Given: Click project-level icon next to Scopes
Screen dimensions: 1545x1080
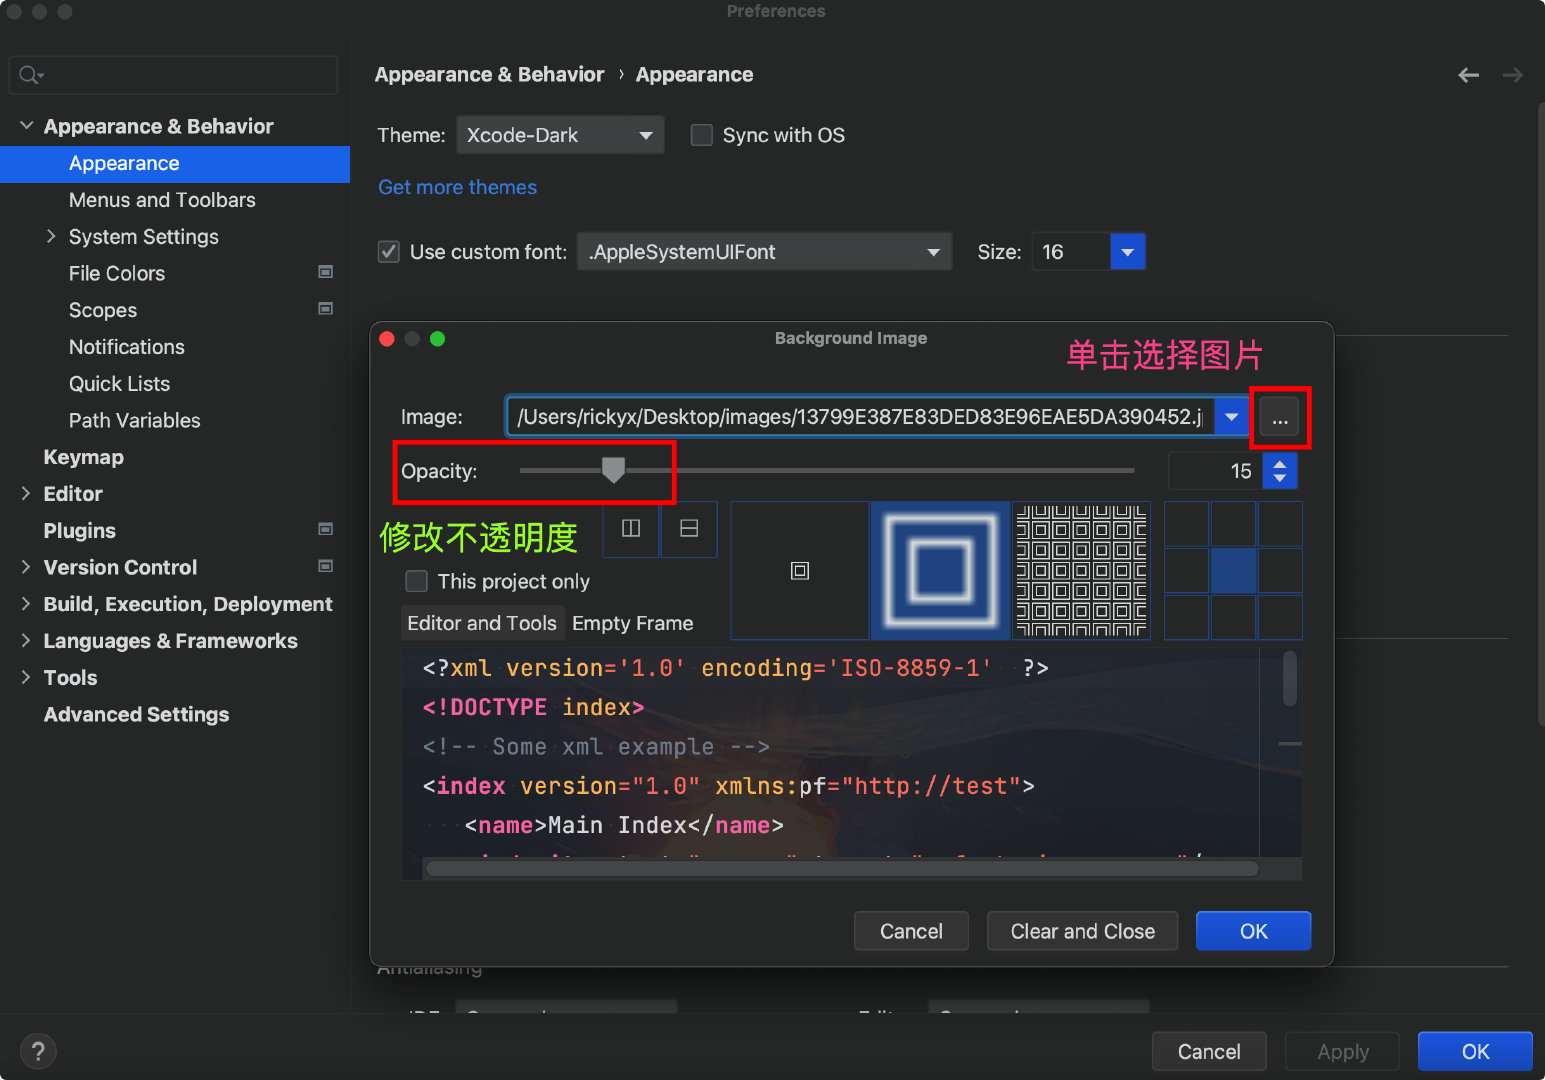Looking at the screenshot, I should click(x=325, y=309).
